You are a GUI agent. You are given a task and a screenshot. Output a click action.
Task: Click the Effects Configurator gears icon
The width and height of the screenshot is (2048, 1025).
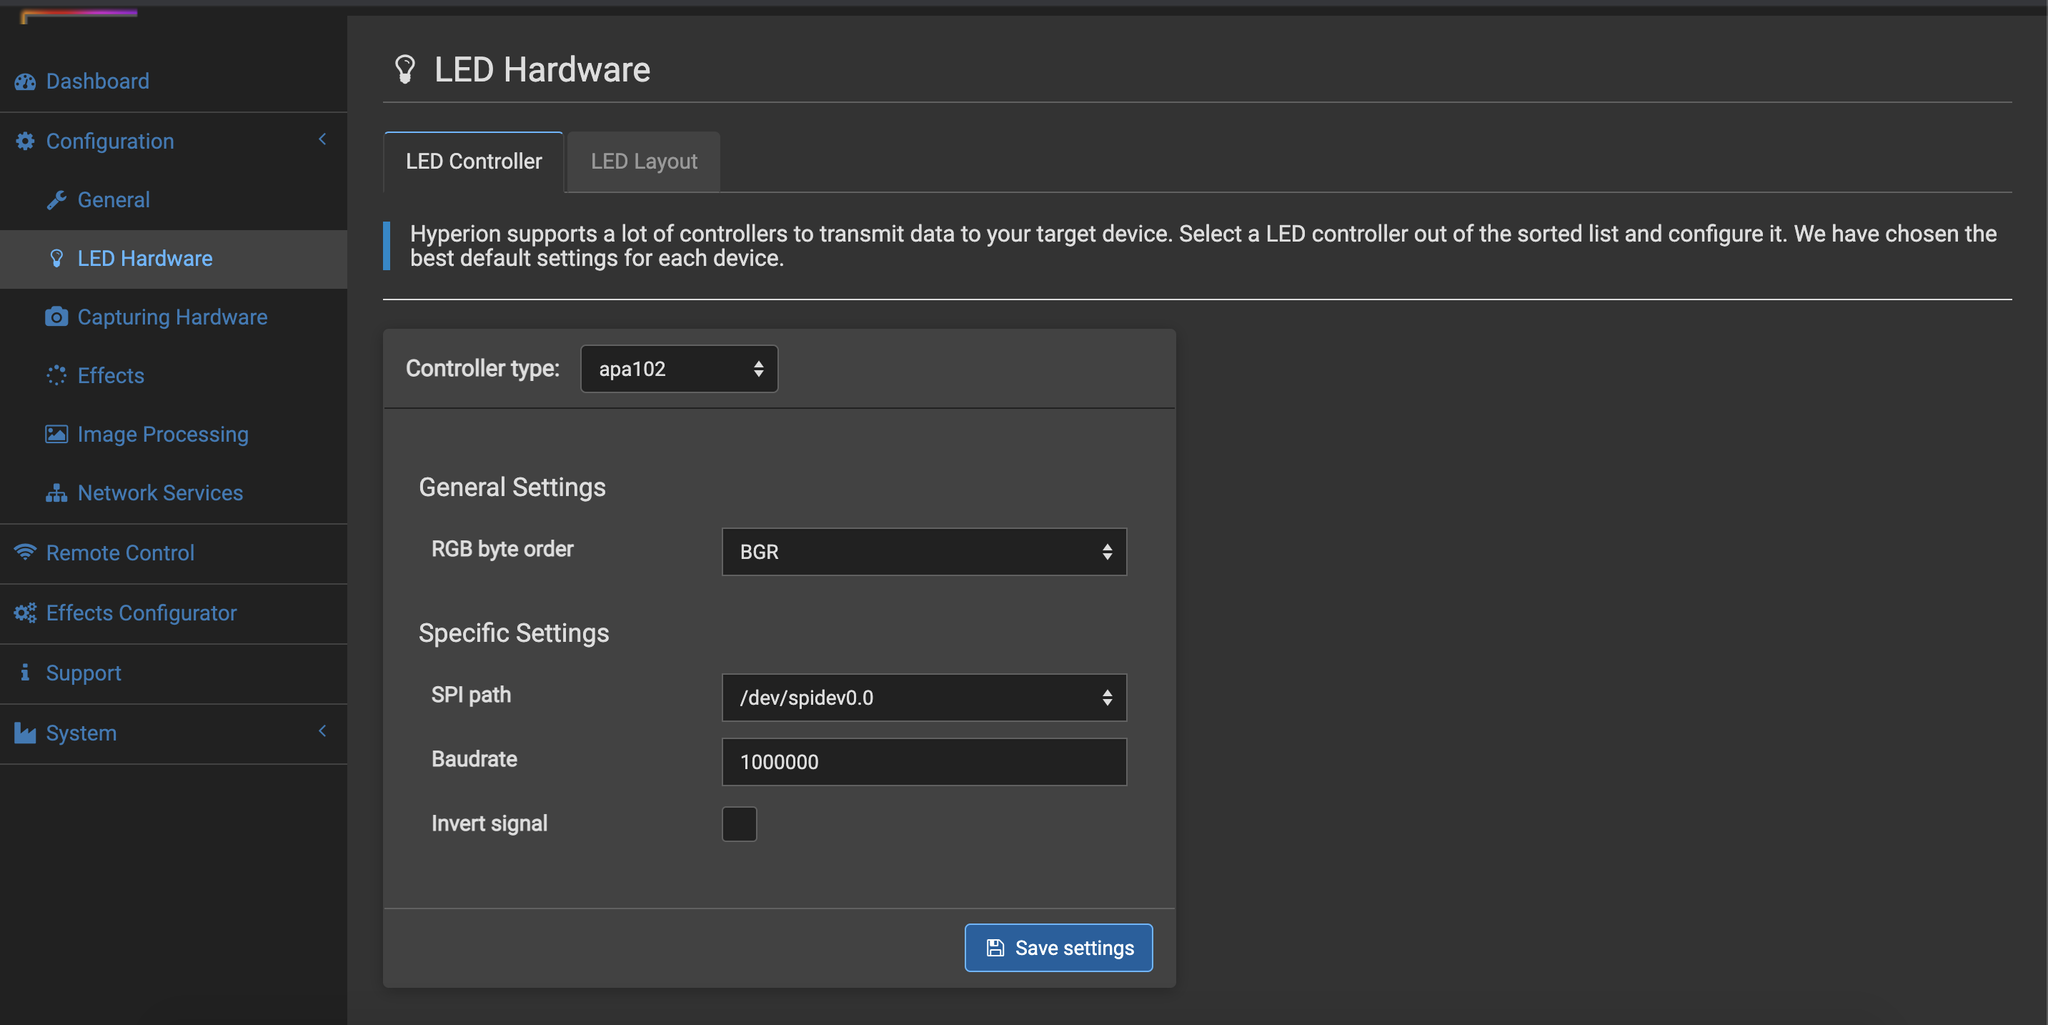point(25,613)
